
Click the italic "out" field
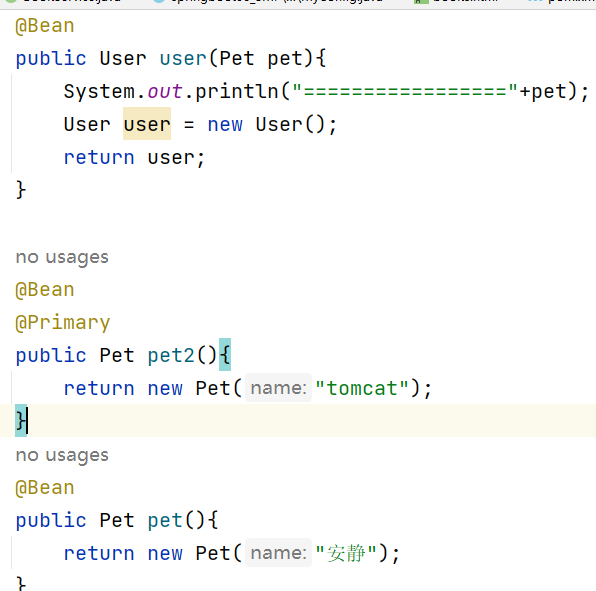pos(165,92)
